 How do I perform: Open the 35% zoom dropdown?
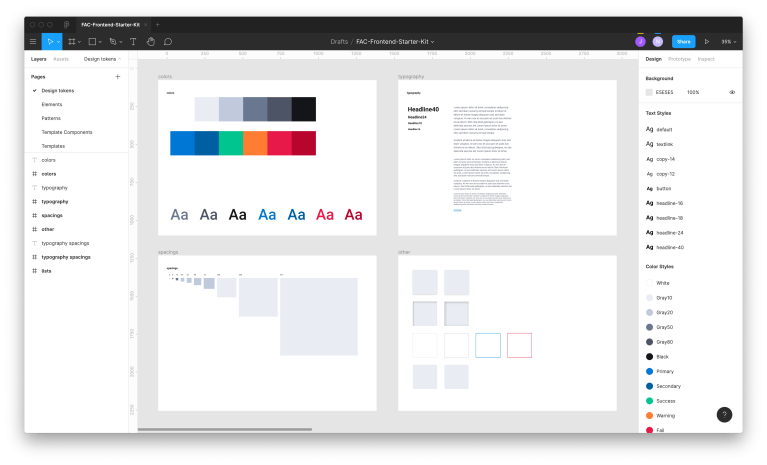click(x=728, y=42)
